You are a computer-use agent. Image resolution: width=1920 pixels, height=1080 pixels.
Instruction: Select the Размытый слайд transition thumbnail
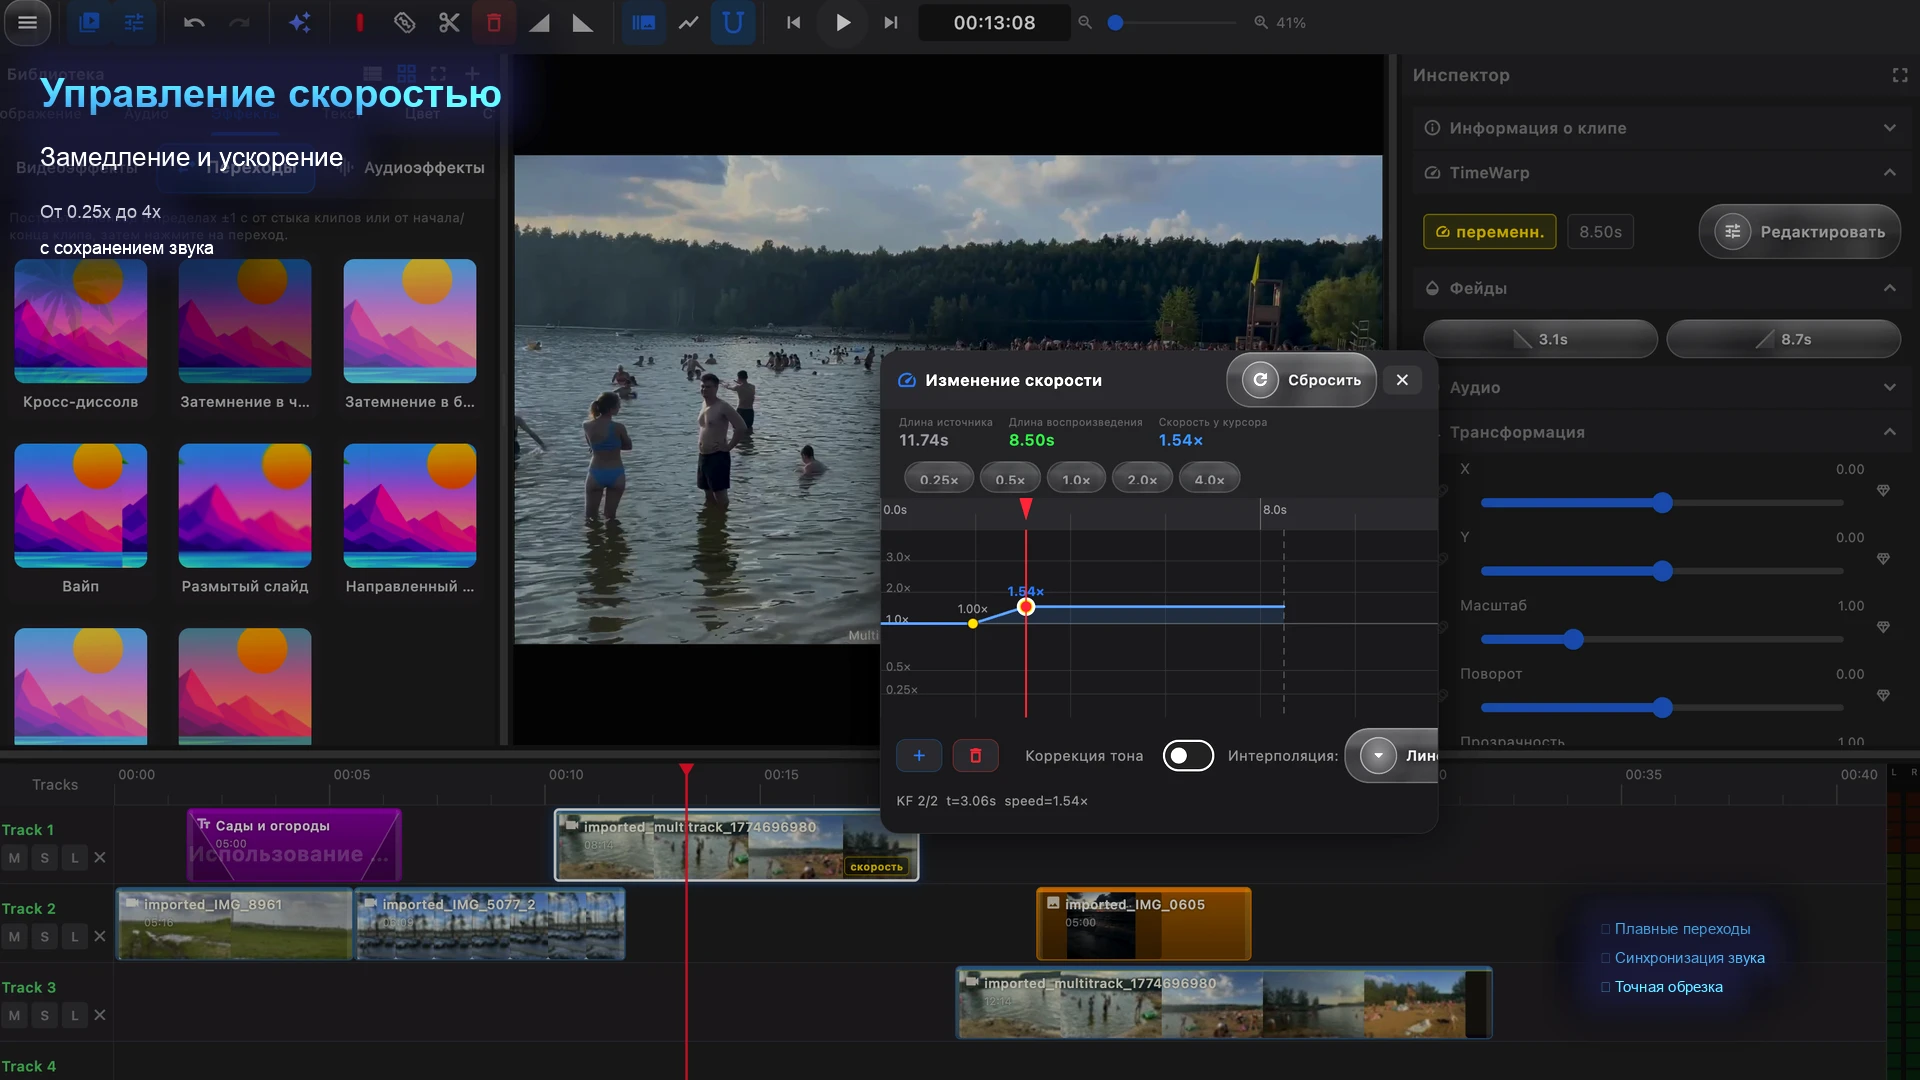(245, 506)
